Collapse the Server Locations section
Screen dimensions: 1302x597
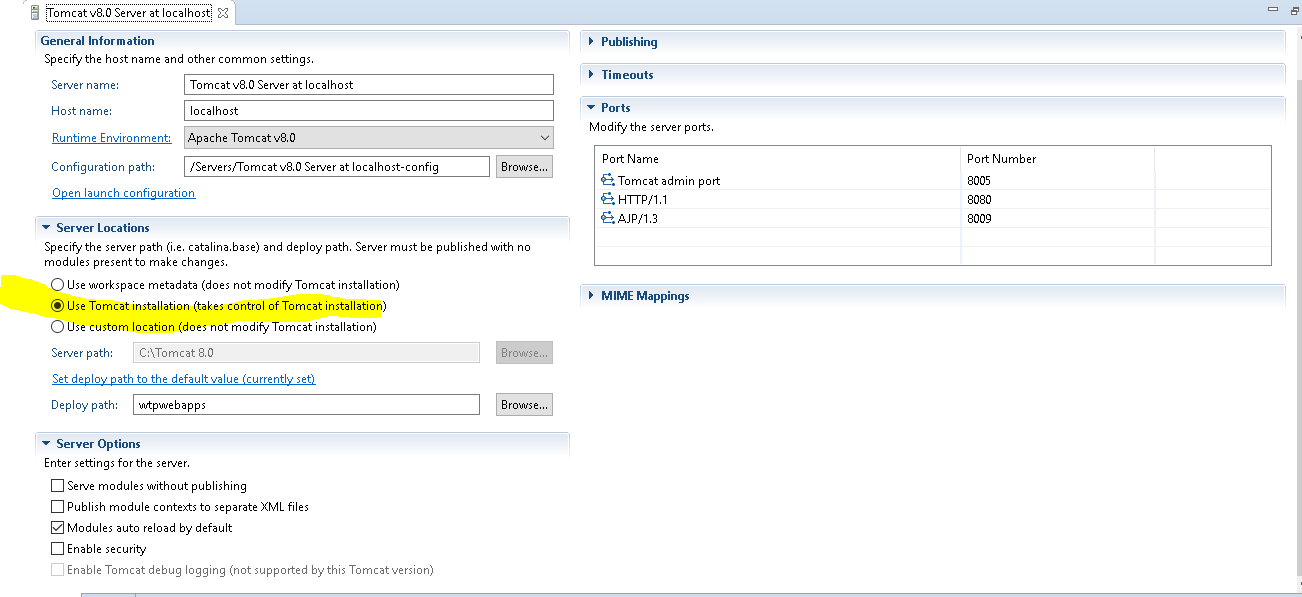pyautogui.click(x=46, y=228)
